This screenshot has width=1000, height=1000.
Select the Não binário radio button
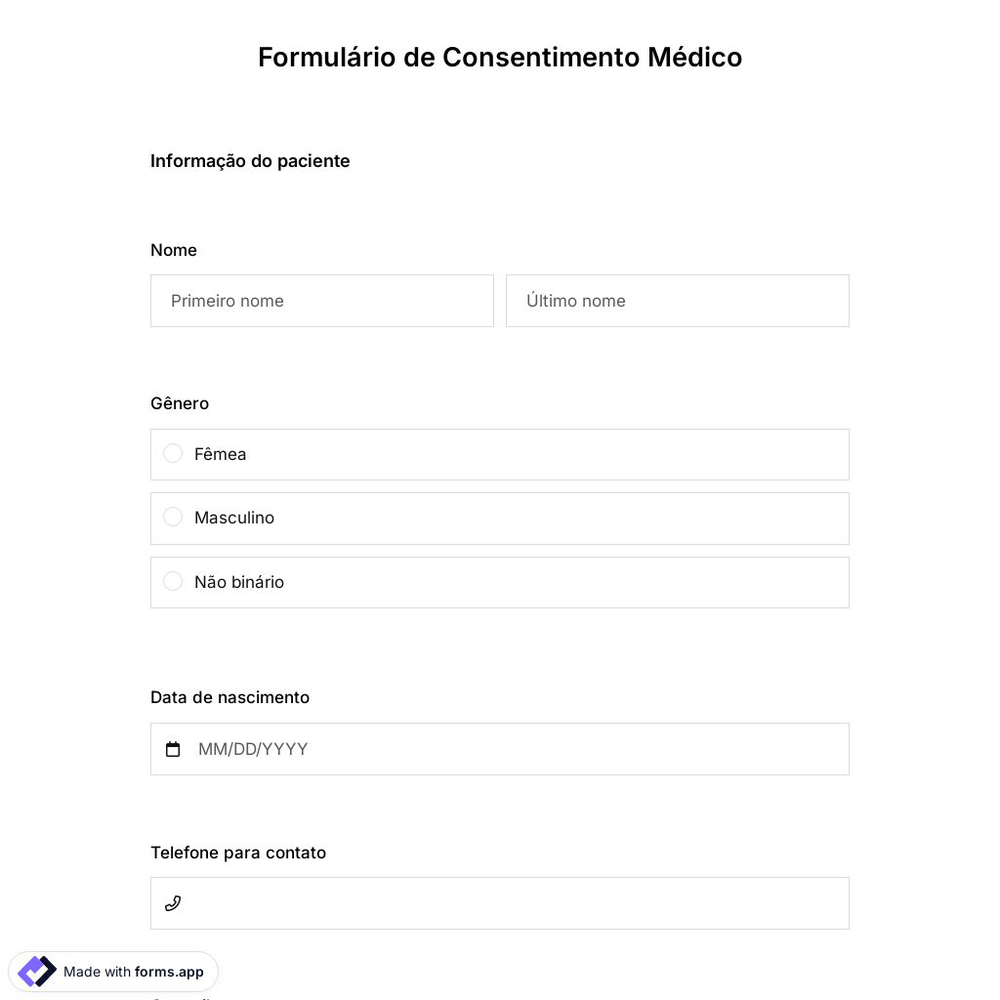click(x=172, y=581)
